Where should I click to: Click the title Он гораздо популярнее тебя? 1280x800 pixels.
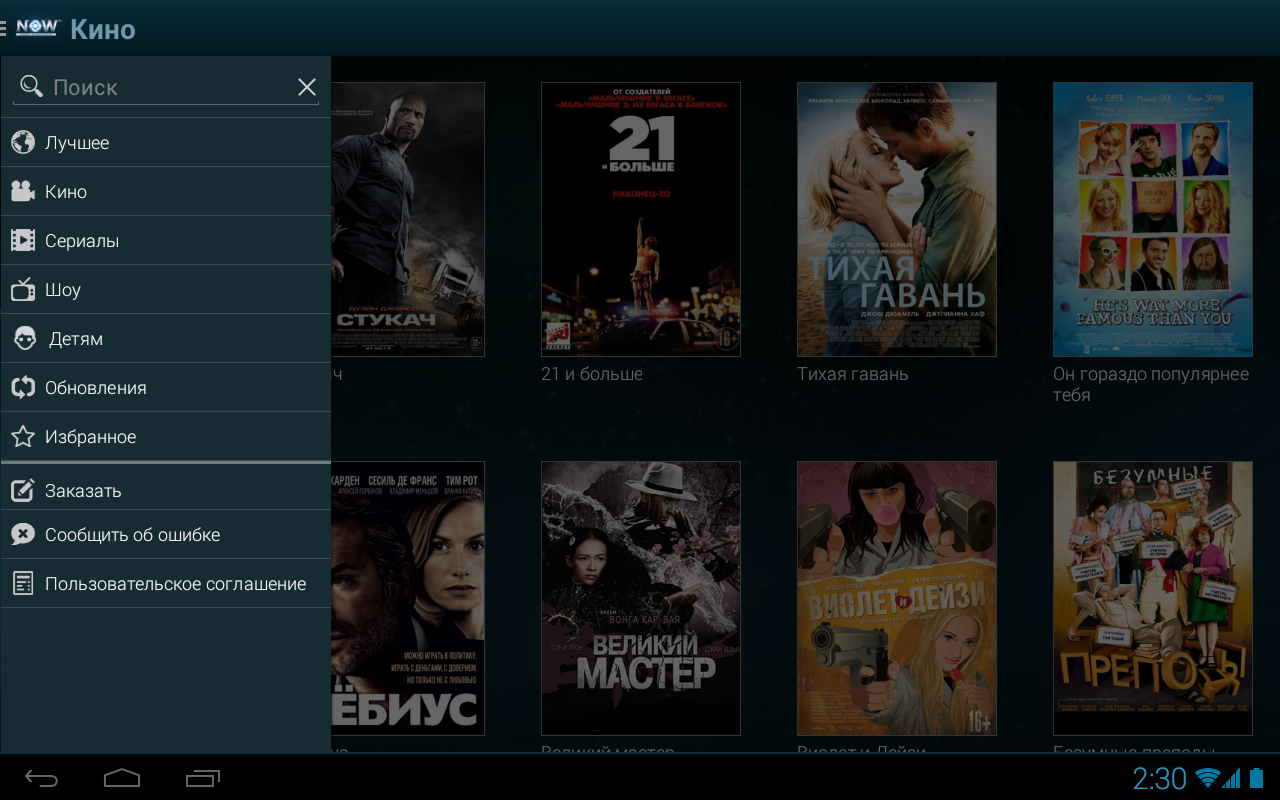pos(1151,384)
